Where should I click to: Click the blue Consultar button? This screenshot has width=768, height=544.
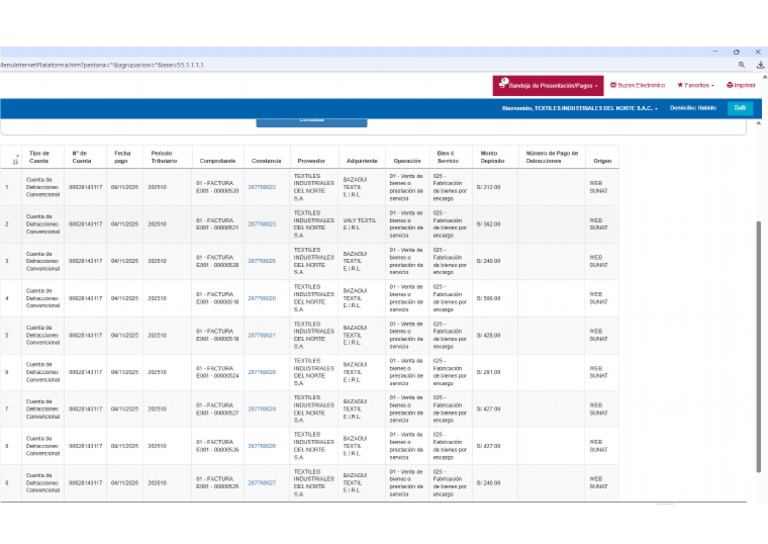[312, 121]
